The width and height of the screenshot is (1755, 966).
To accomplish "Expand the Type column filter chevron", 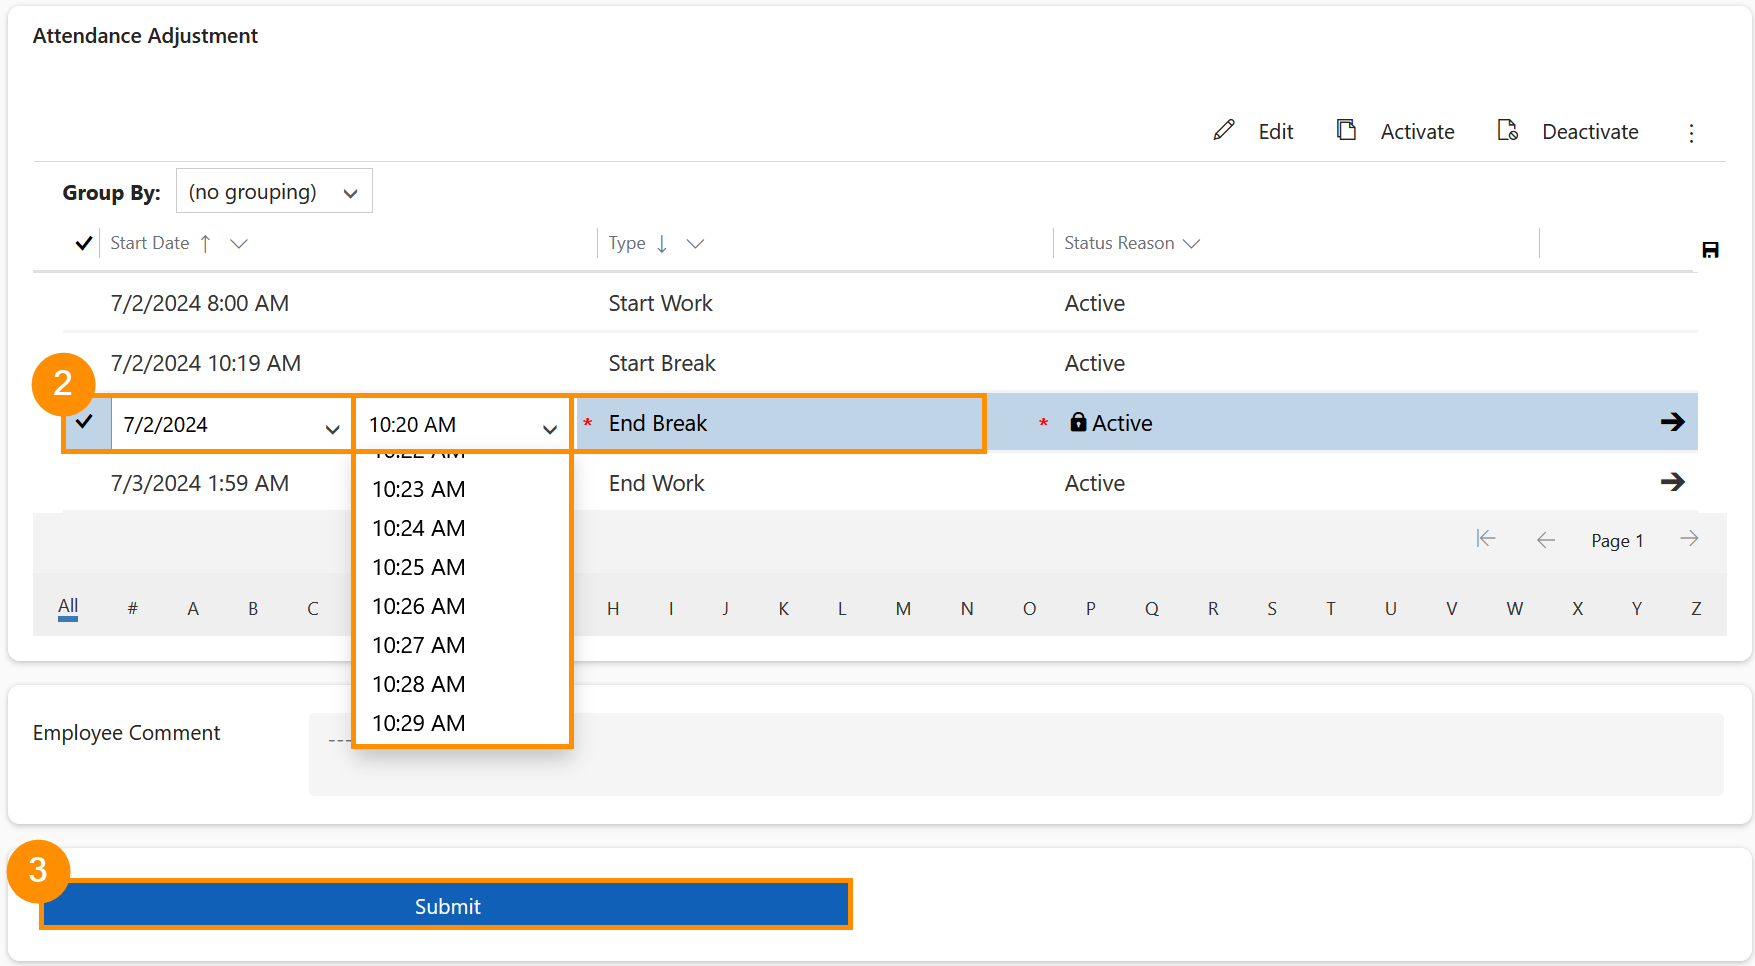I will [695, 243].
